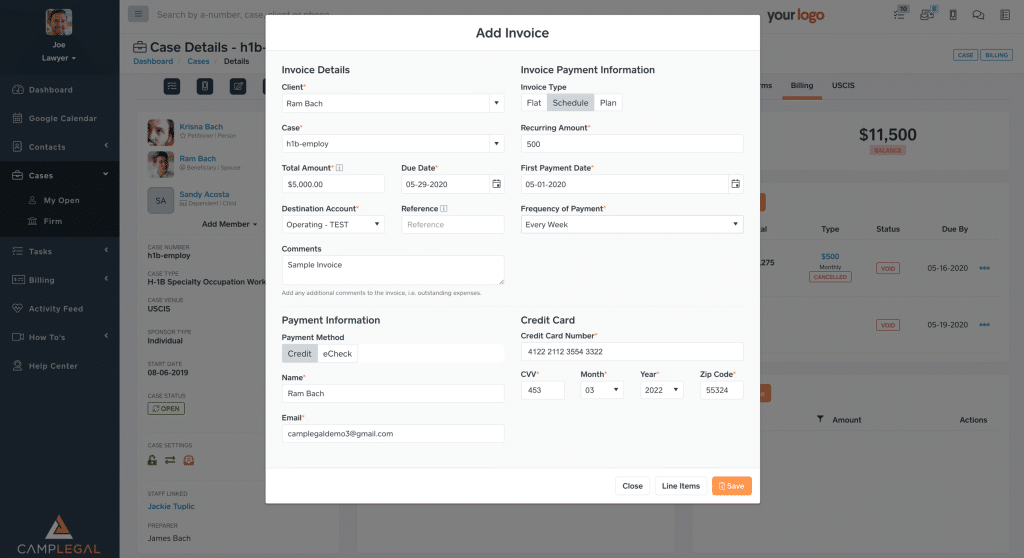Expand the Add Member dropdown
1024x558 pixels.
pos(229,223)
